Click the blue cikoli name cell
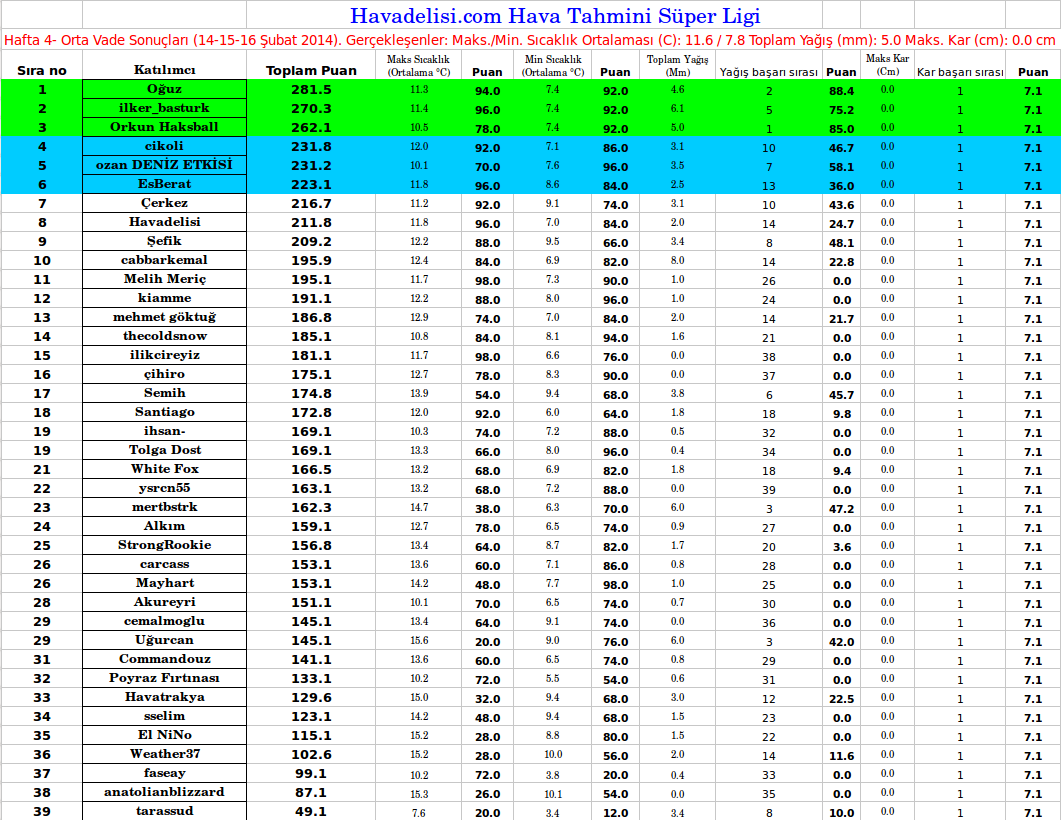 point(164,147)
